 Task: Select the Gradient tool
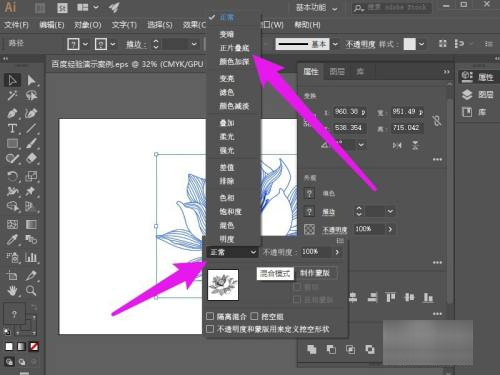click(x=31, y=224)
